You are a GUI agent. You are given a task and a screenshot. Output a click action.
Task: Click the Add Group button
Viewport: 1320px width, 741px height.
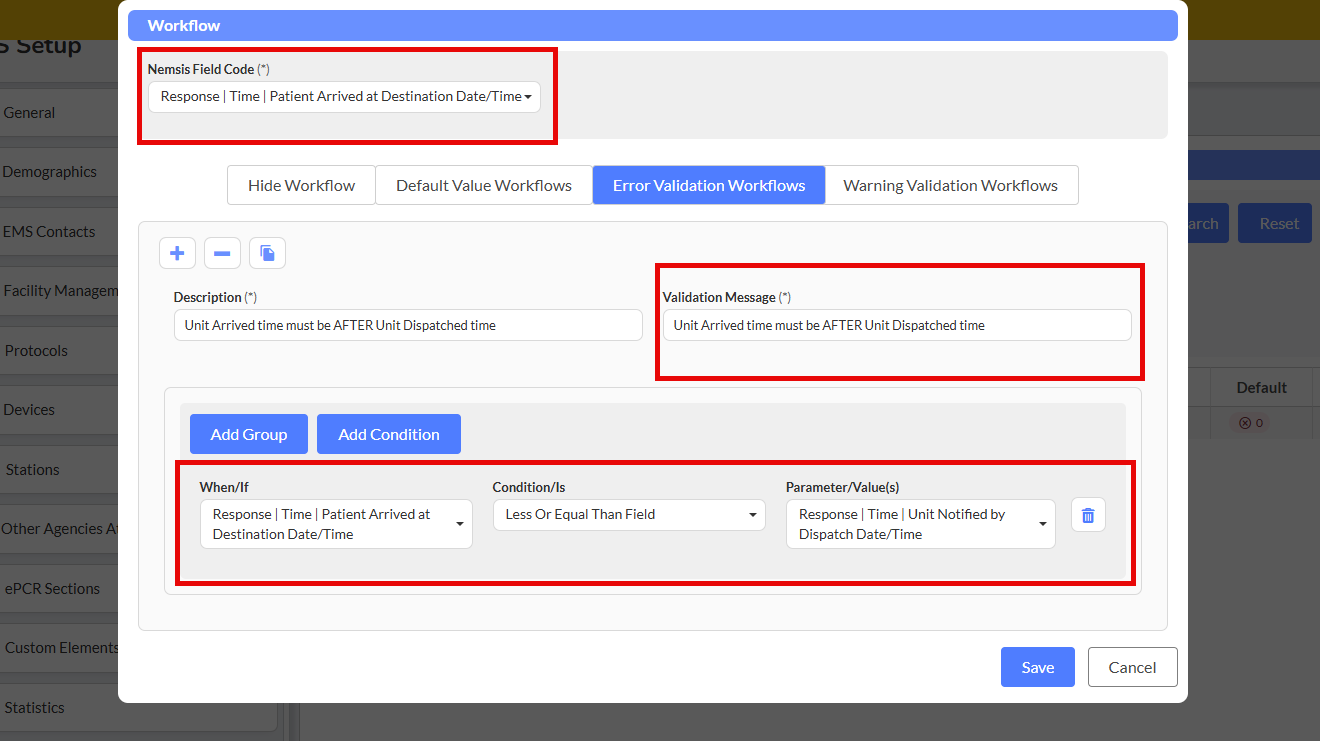[249, 434]
